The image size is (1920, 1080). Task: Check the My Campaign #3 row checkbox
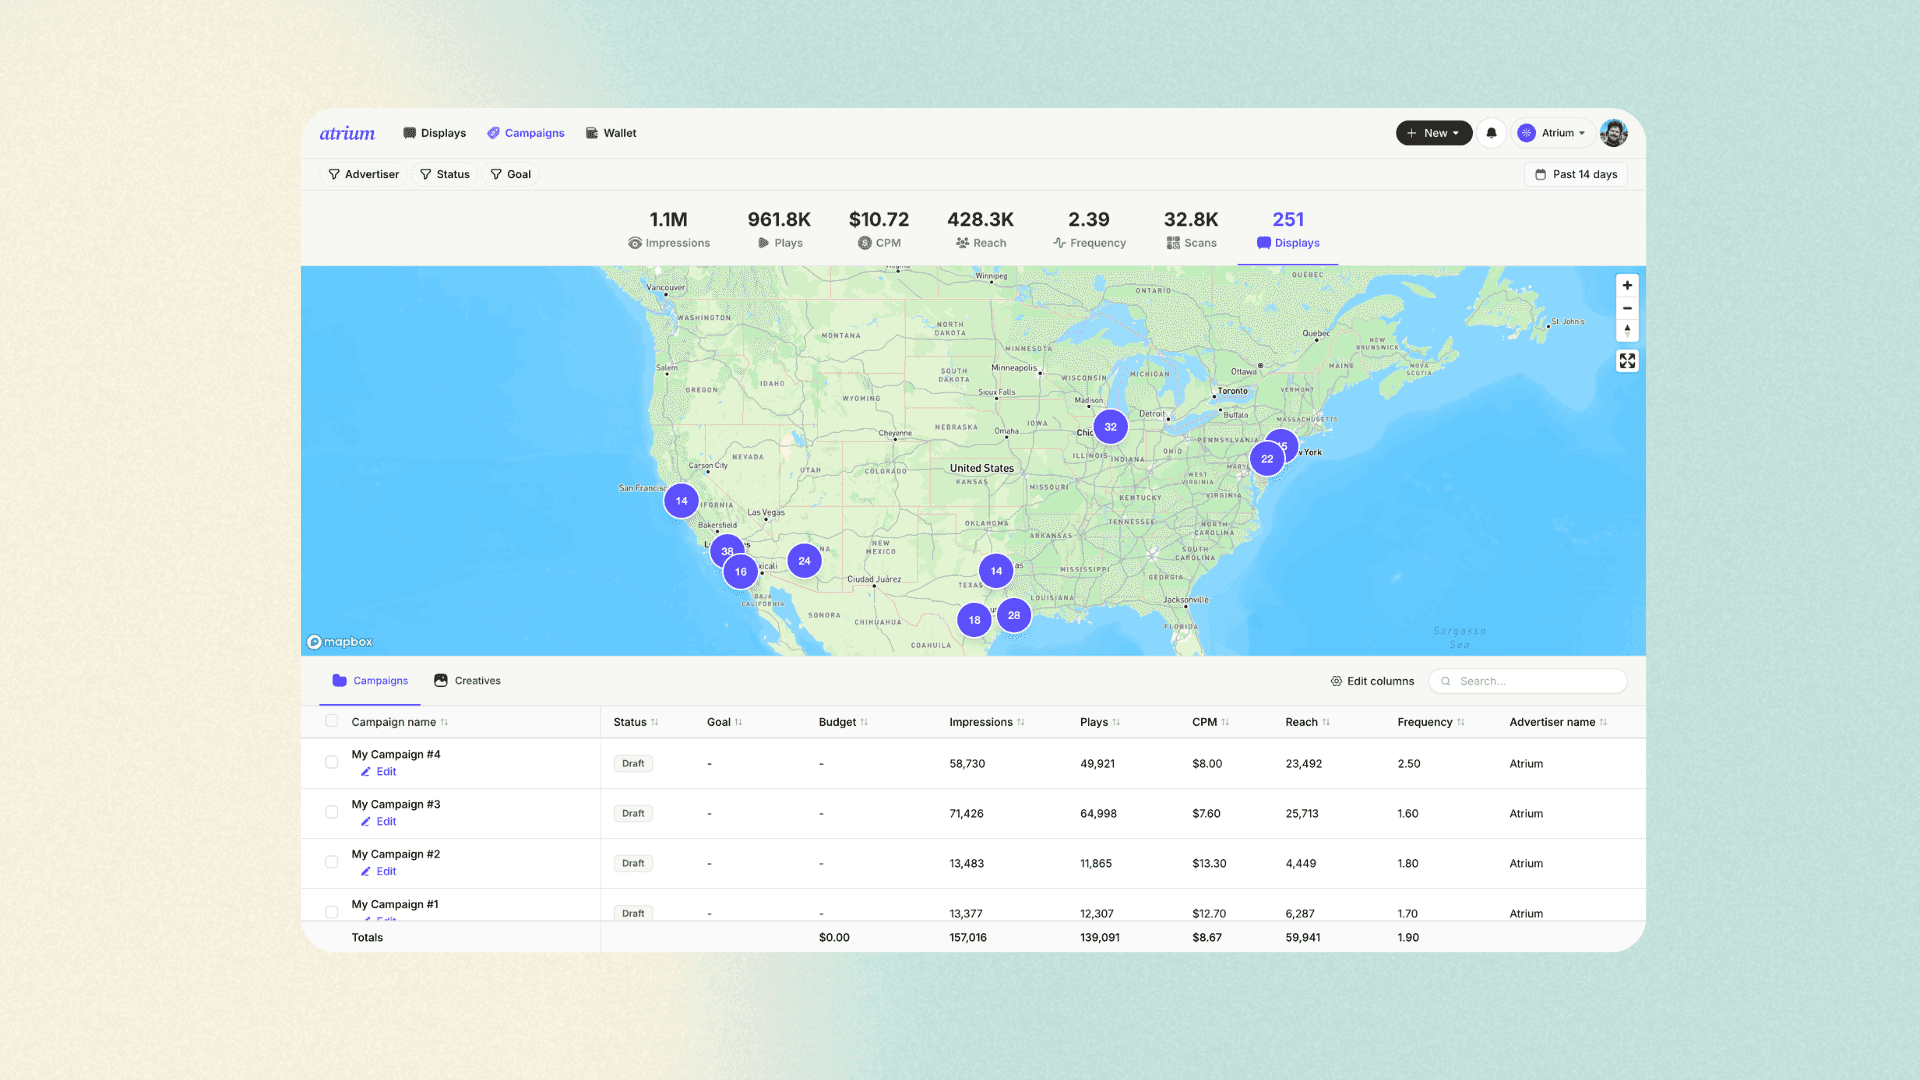332,812
